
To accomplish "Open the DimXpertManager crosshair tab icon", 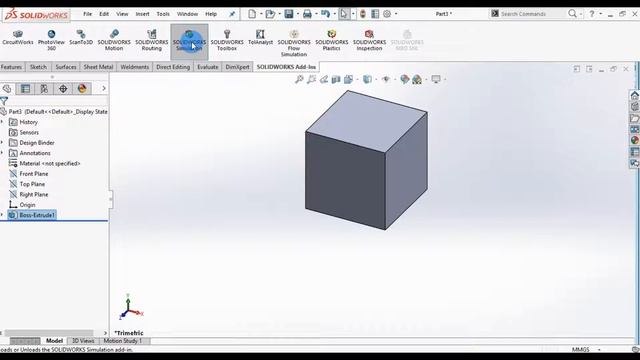I will point(63,89).
